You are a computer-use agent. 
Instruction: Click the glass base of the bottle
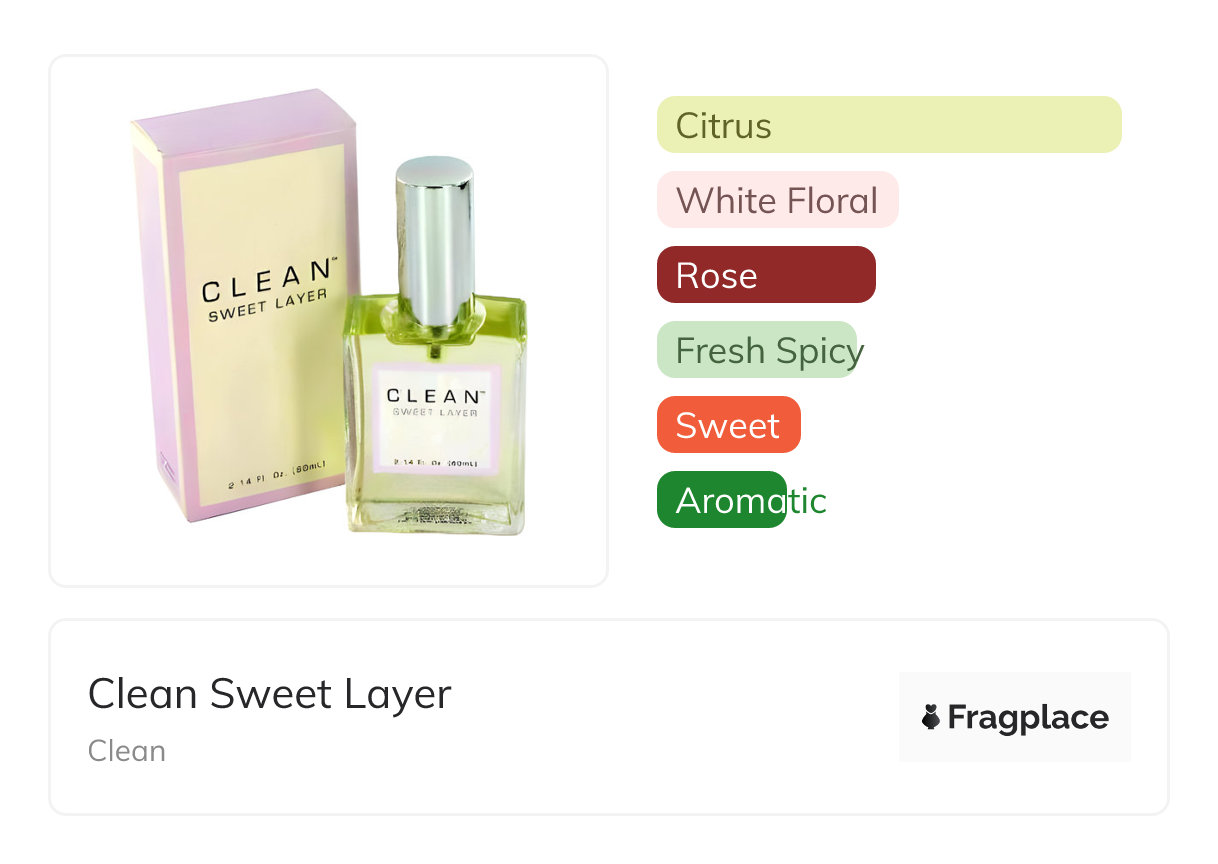[x=435, y=512]
